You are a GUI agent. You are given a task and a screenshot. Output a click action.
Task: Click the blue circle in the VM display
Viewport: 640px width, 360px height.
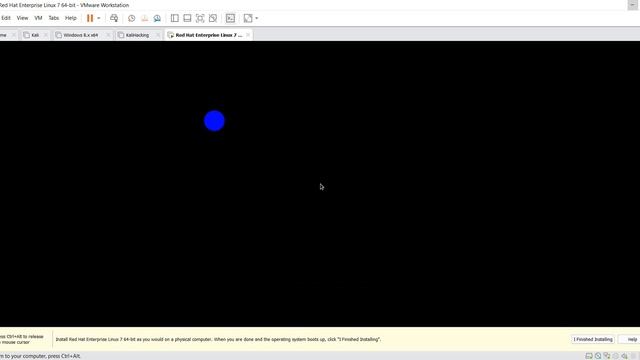pos(214,121)
